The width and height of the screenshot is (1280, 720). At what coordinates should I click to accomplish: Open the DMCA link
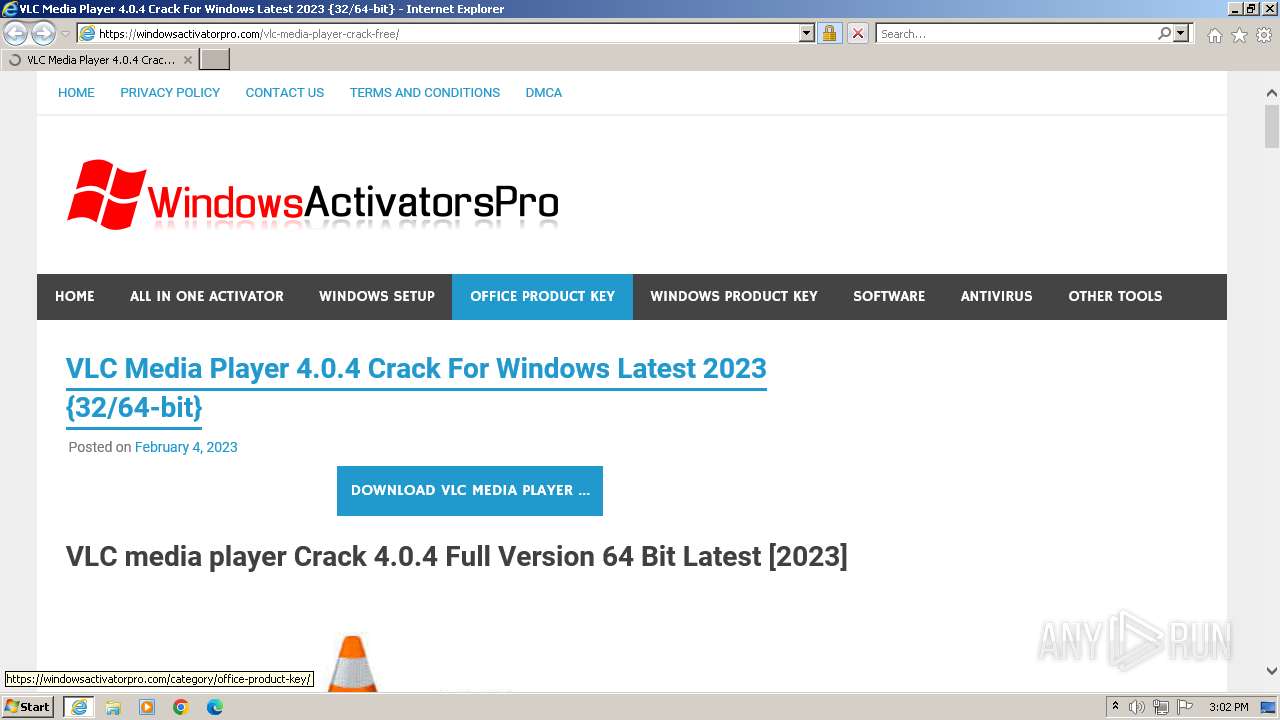click(x=544, y=92)
